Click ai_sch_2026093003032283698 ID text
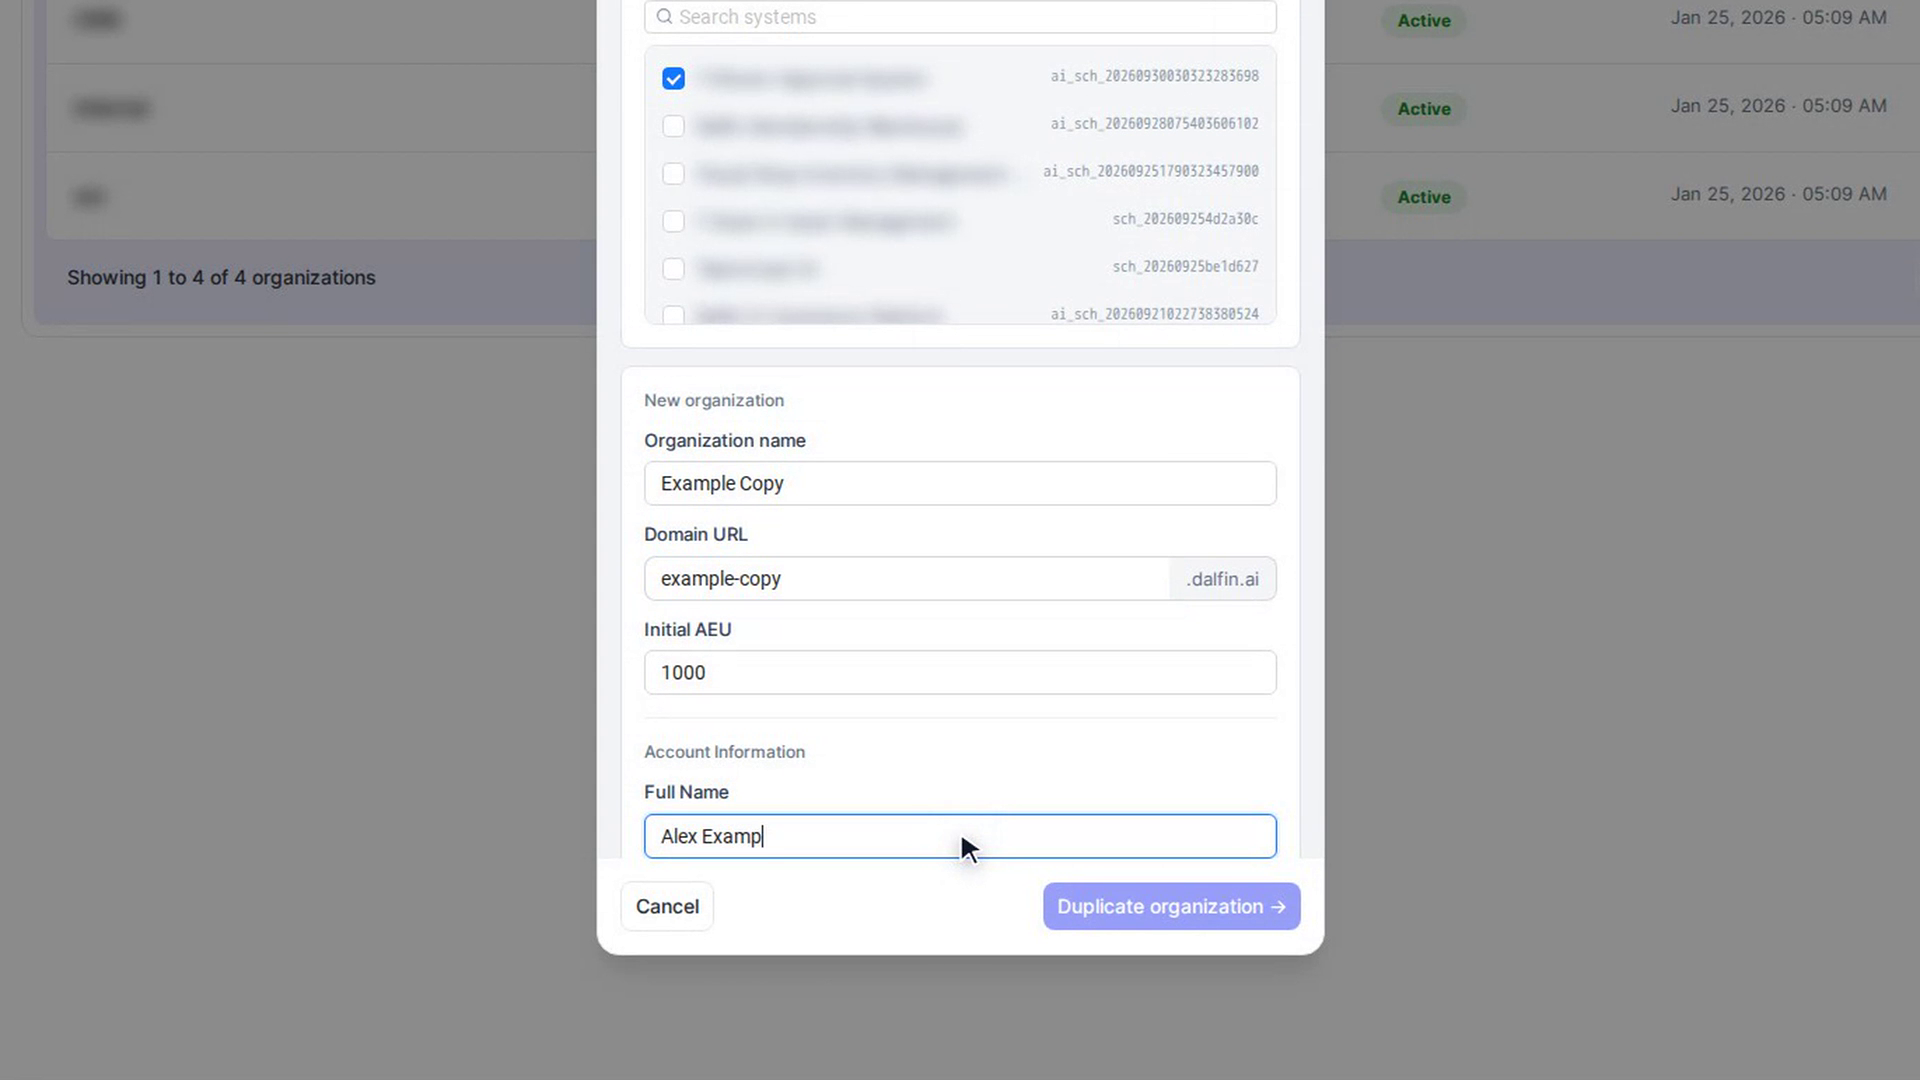Viewport: 1920px width, 1080px height. coord(1154,76)
